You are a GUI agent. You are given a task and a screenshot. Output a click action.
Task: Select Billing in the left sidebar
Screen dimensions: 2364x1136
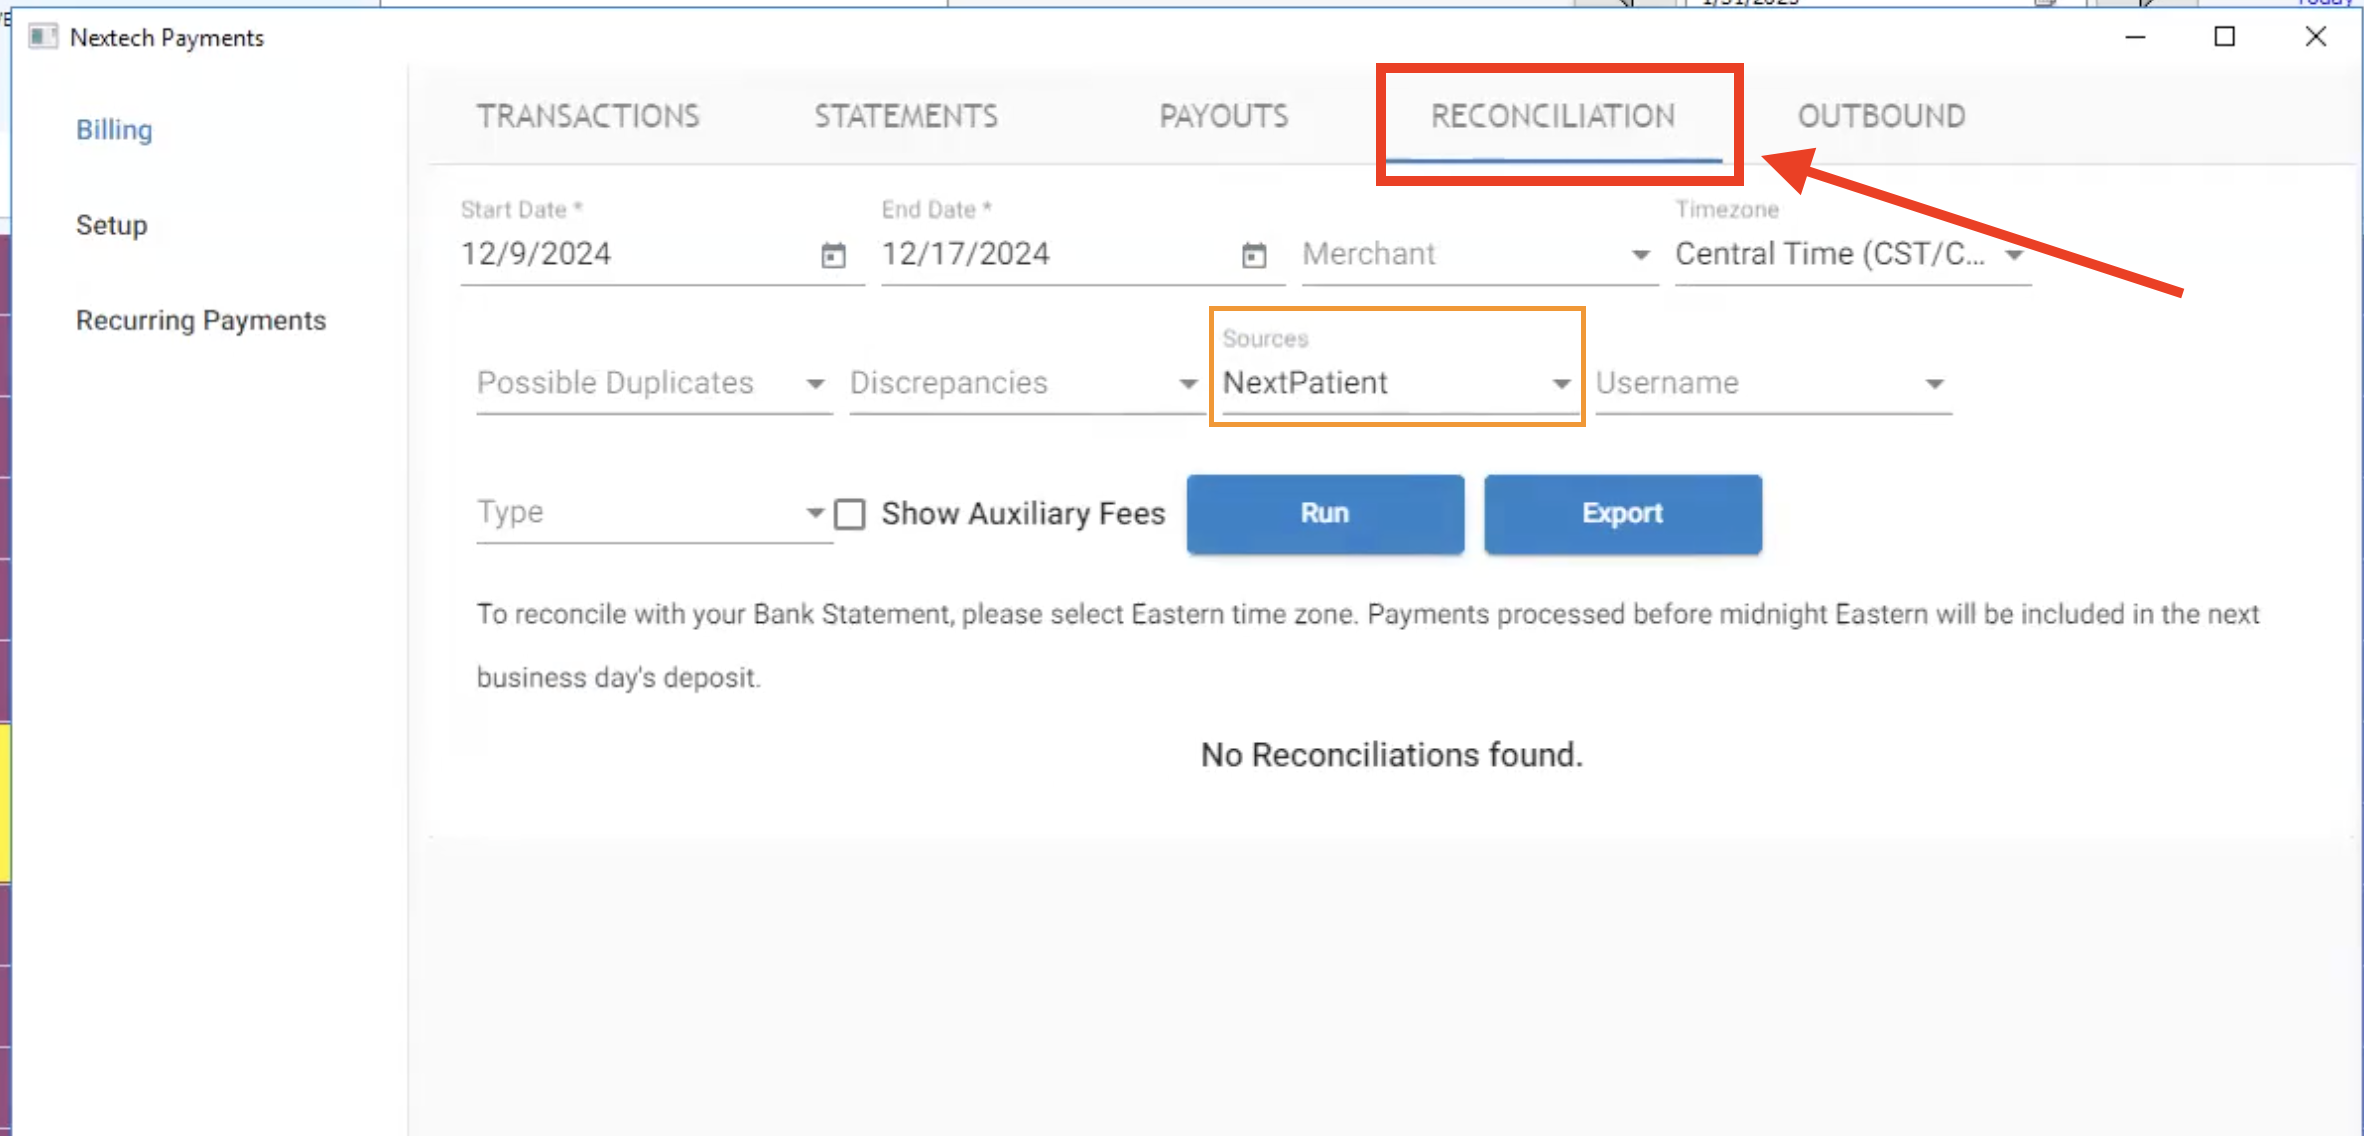pos(115,130)
